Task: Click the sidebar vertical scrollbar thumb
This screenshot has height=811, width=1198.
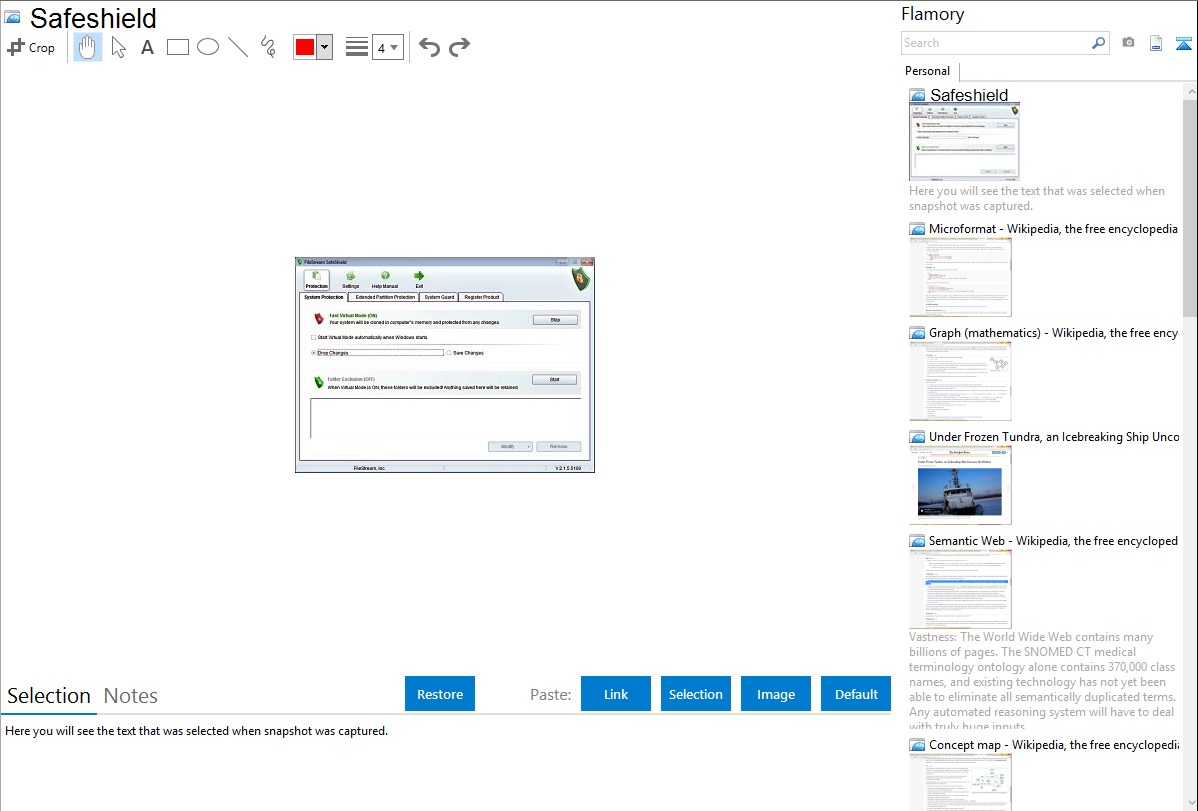Action: 1190,207
